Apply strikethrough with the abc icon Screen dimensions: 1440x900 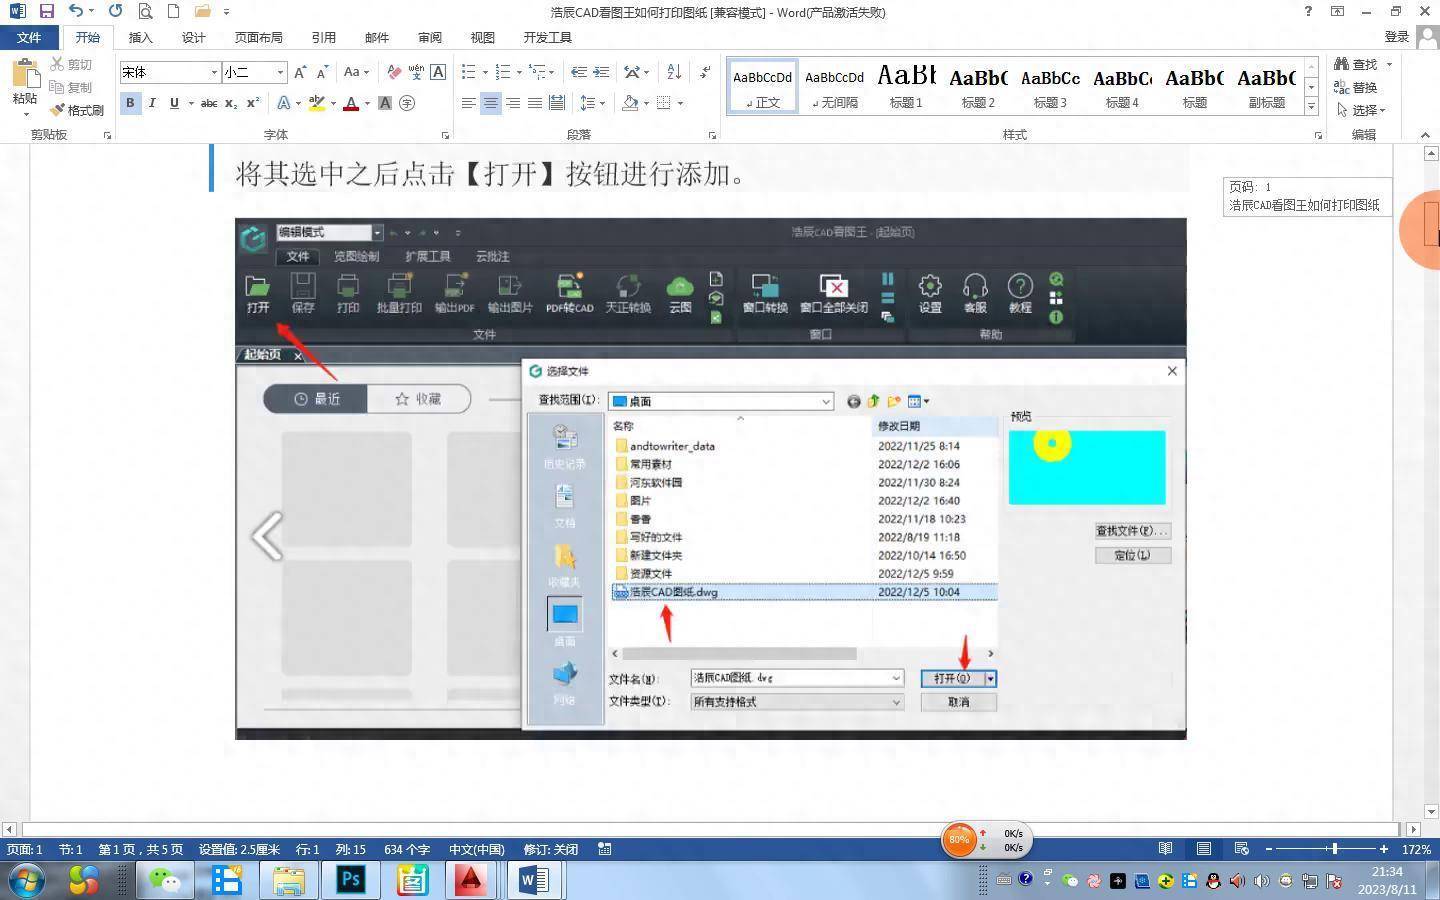208,103
